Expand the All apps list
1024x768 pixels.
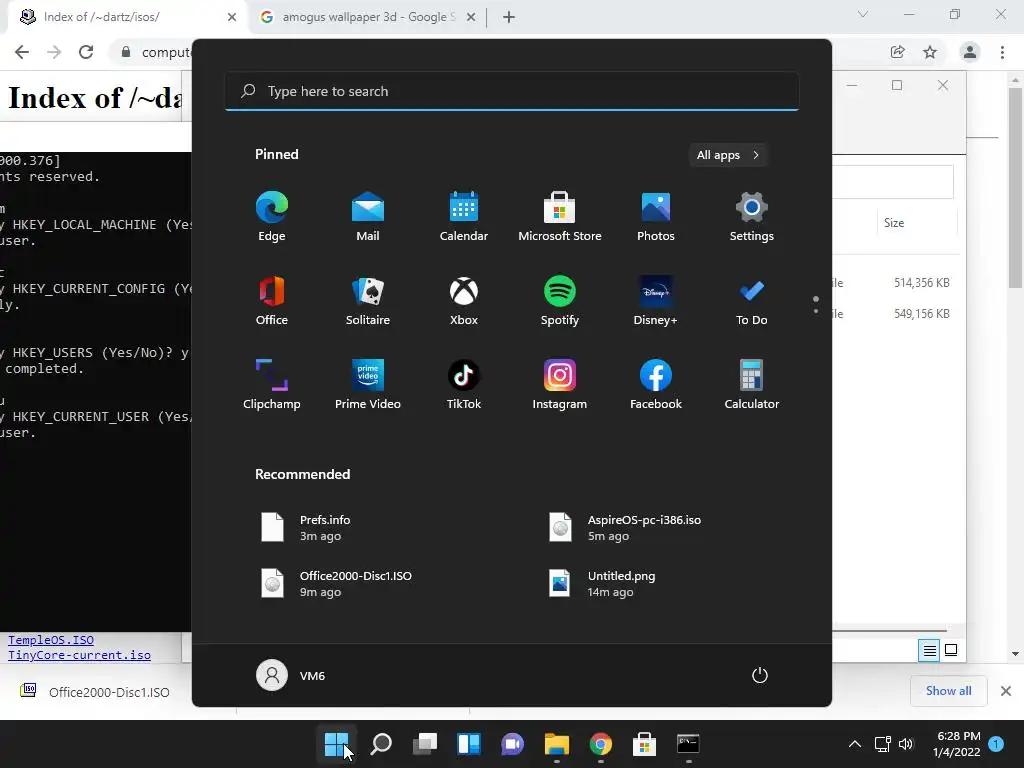click(x=728, y=155)
